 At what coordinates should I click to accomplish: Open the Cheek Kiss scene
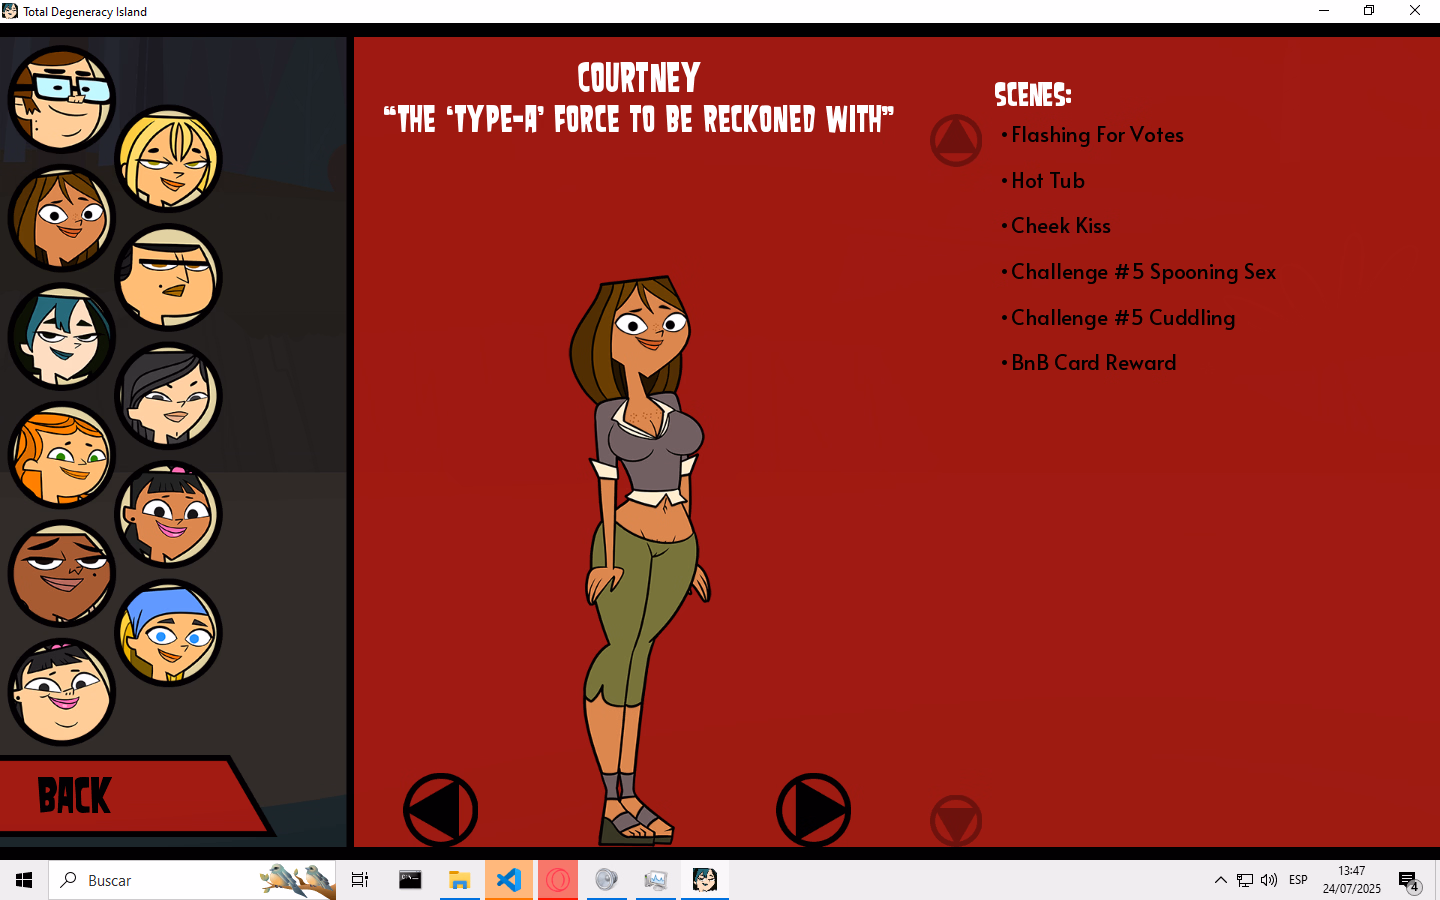(x=1060, y=226)
